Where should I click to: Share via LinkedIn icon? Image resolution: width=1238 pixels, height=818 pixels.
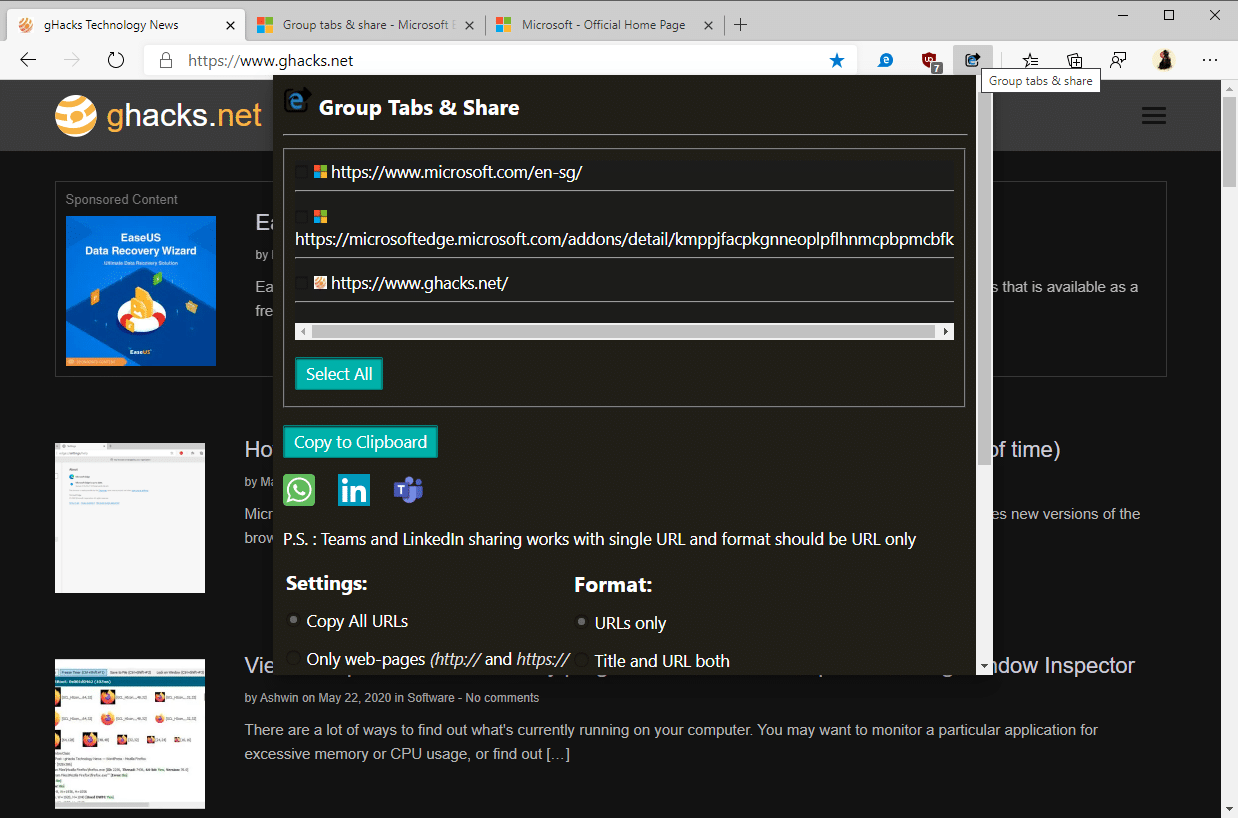[354, 490]
